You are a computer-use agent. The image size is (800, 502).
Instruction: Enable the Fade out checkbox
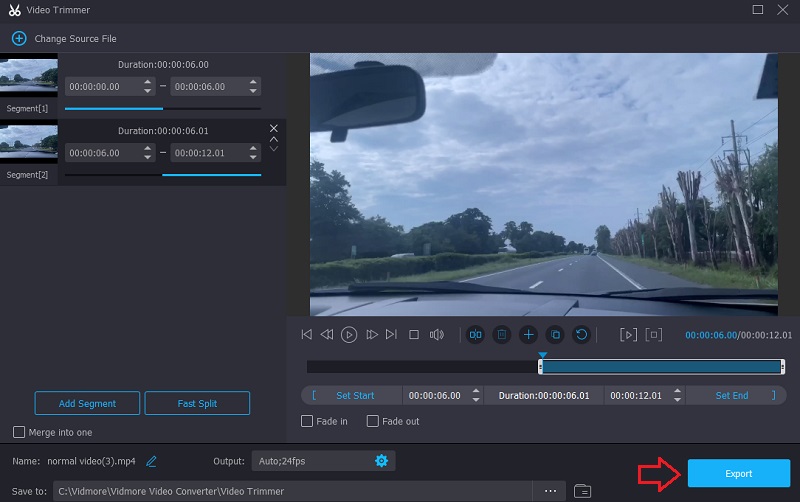click(x=373, y=422)
